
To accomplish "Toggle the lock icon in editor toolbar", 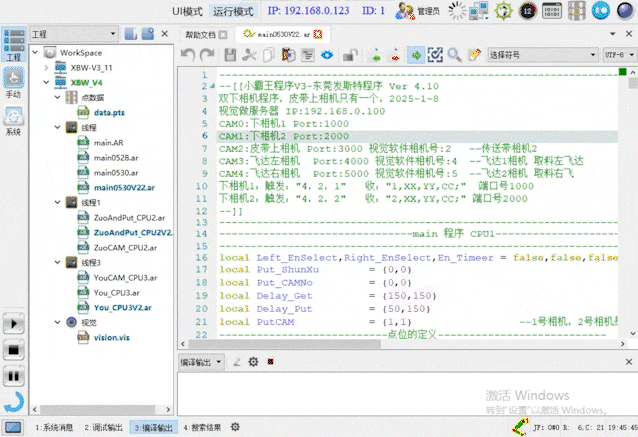I will (350, 55).
